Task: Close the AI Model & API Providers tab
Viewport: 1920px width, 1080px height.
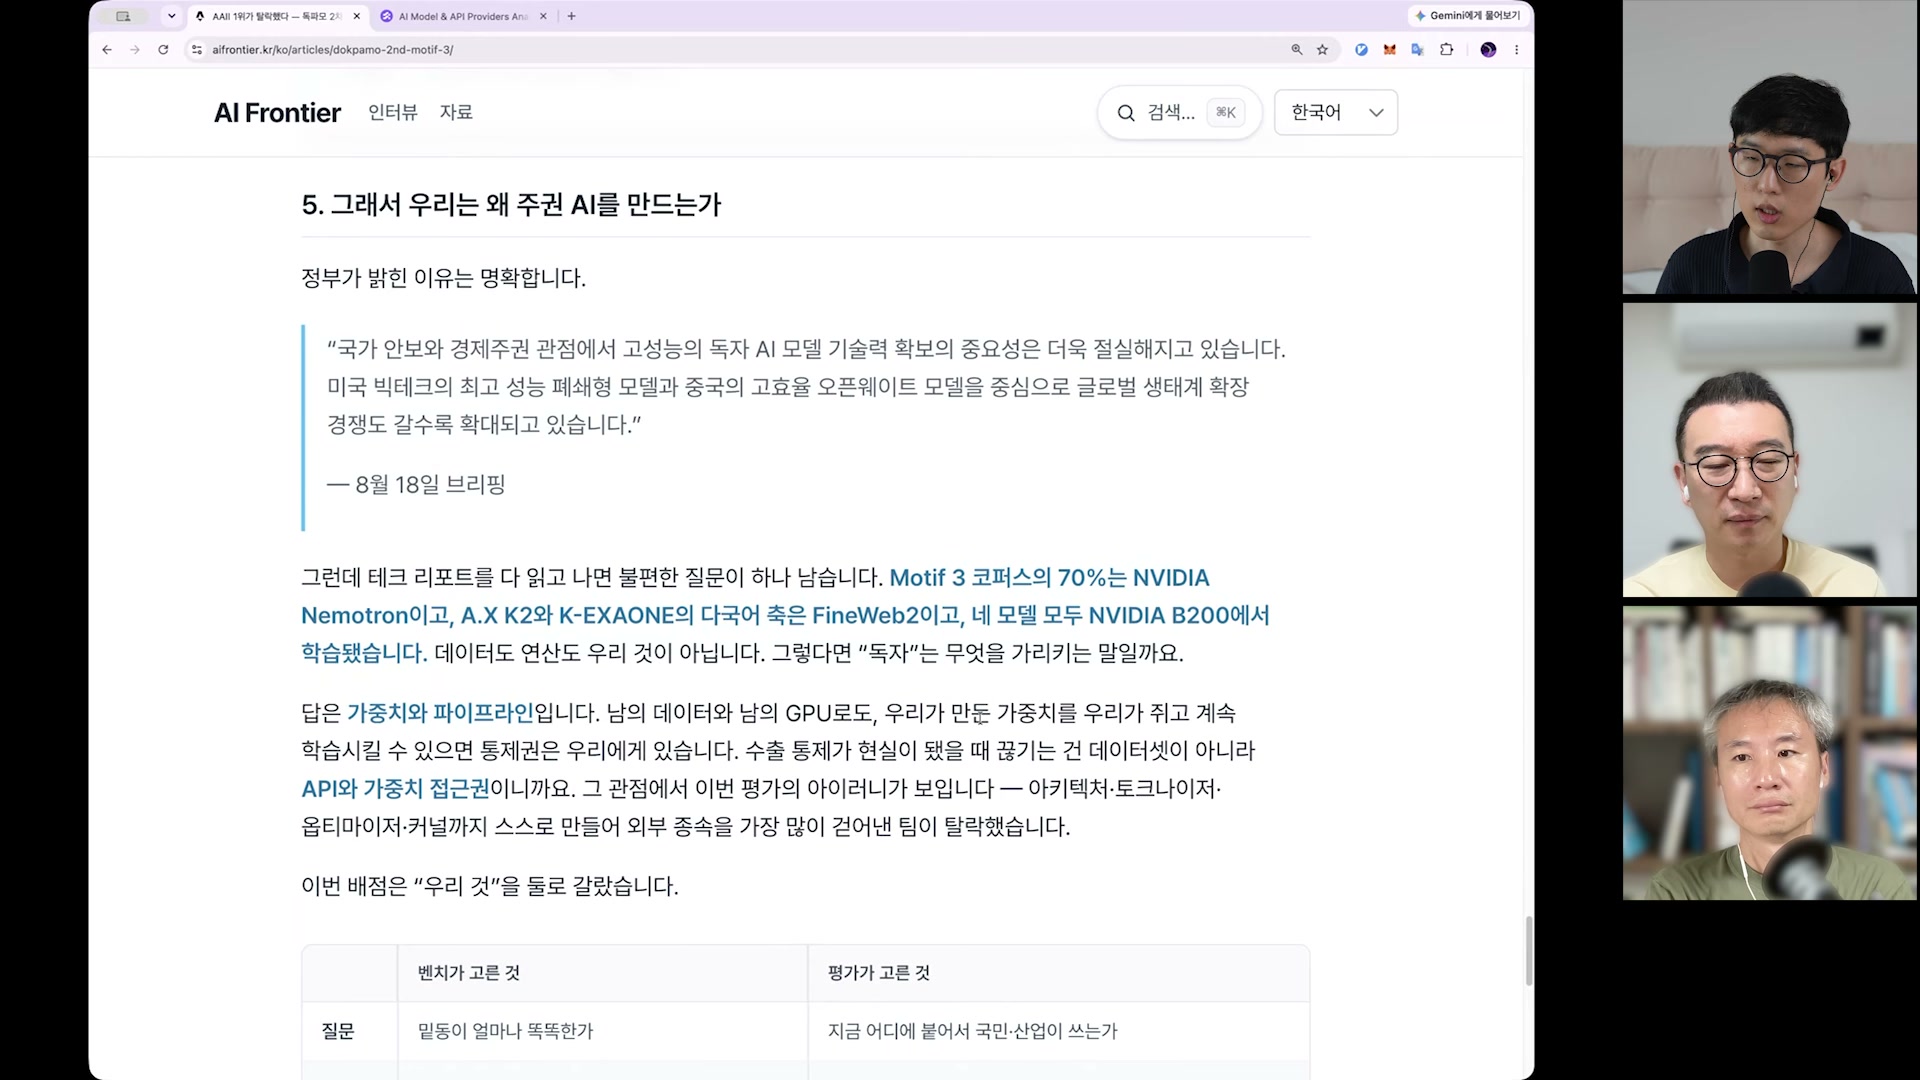Action: click(543, 16)
